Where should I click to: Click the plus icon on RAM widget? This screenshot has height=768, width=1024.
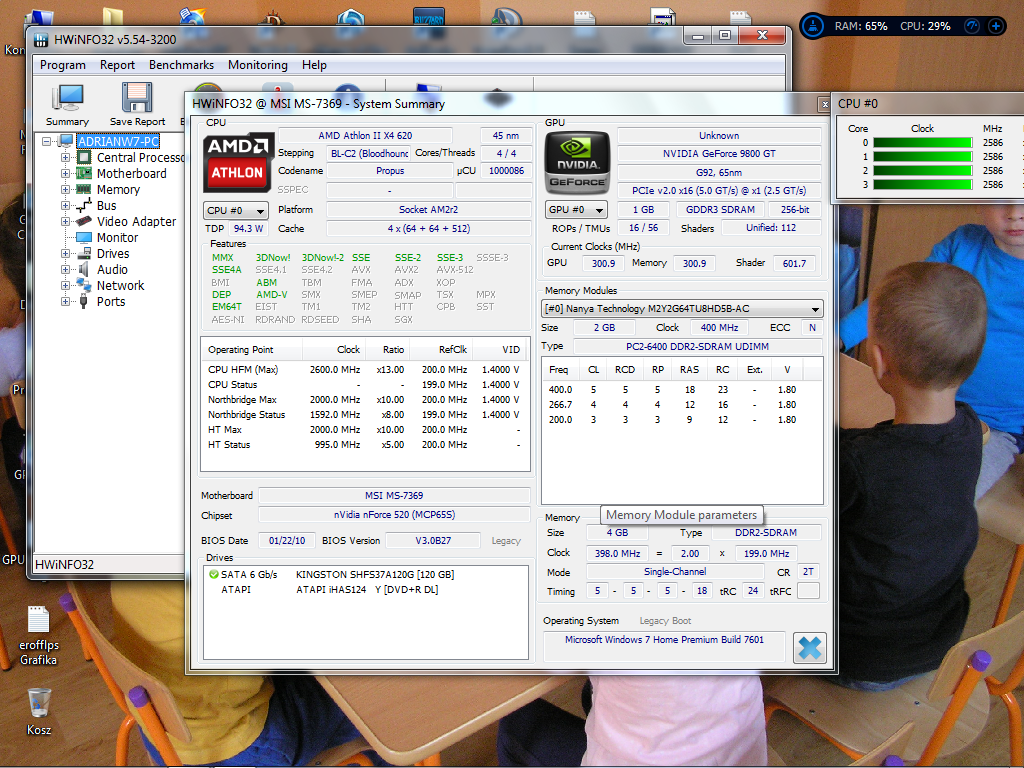(x=995, y=26)
